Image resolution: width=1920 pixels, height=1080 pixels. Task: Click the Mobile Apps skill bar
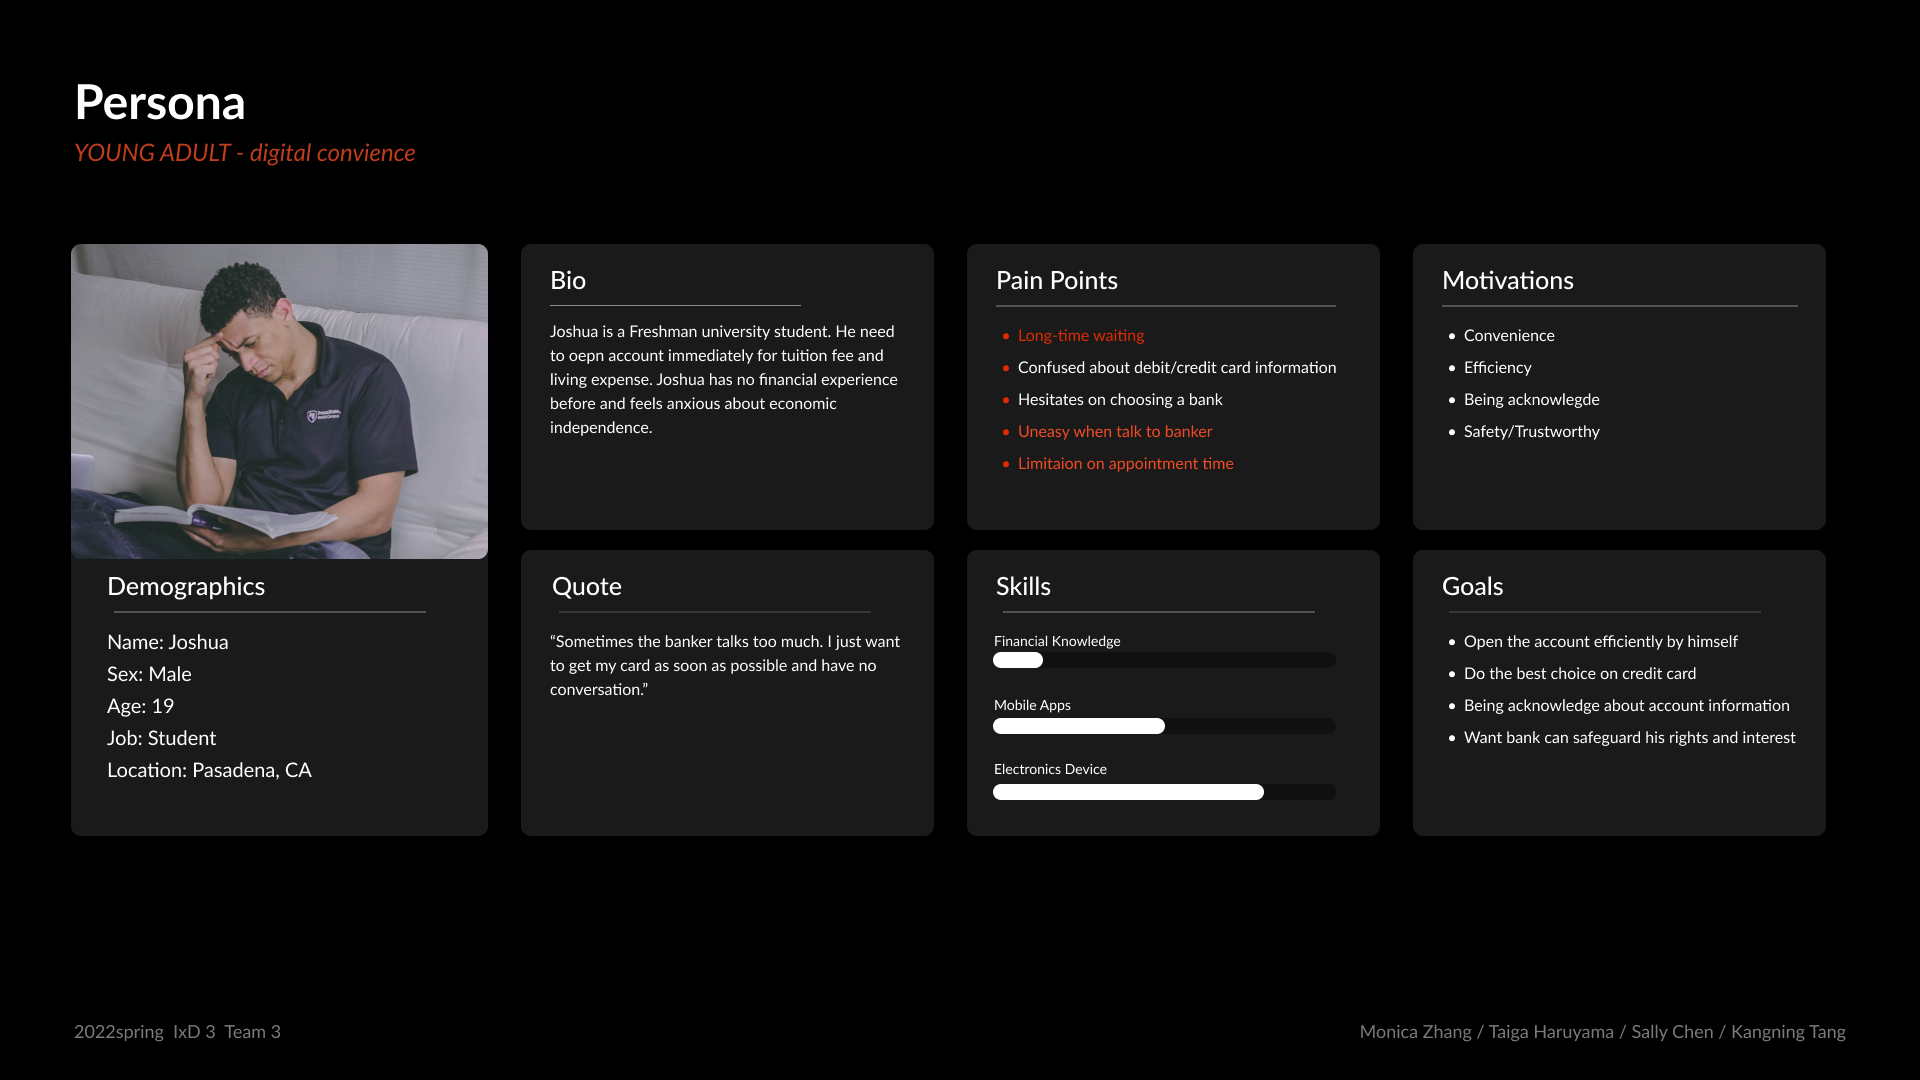click(1163, 726)
